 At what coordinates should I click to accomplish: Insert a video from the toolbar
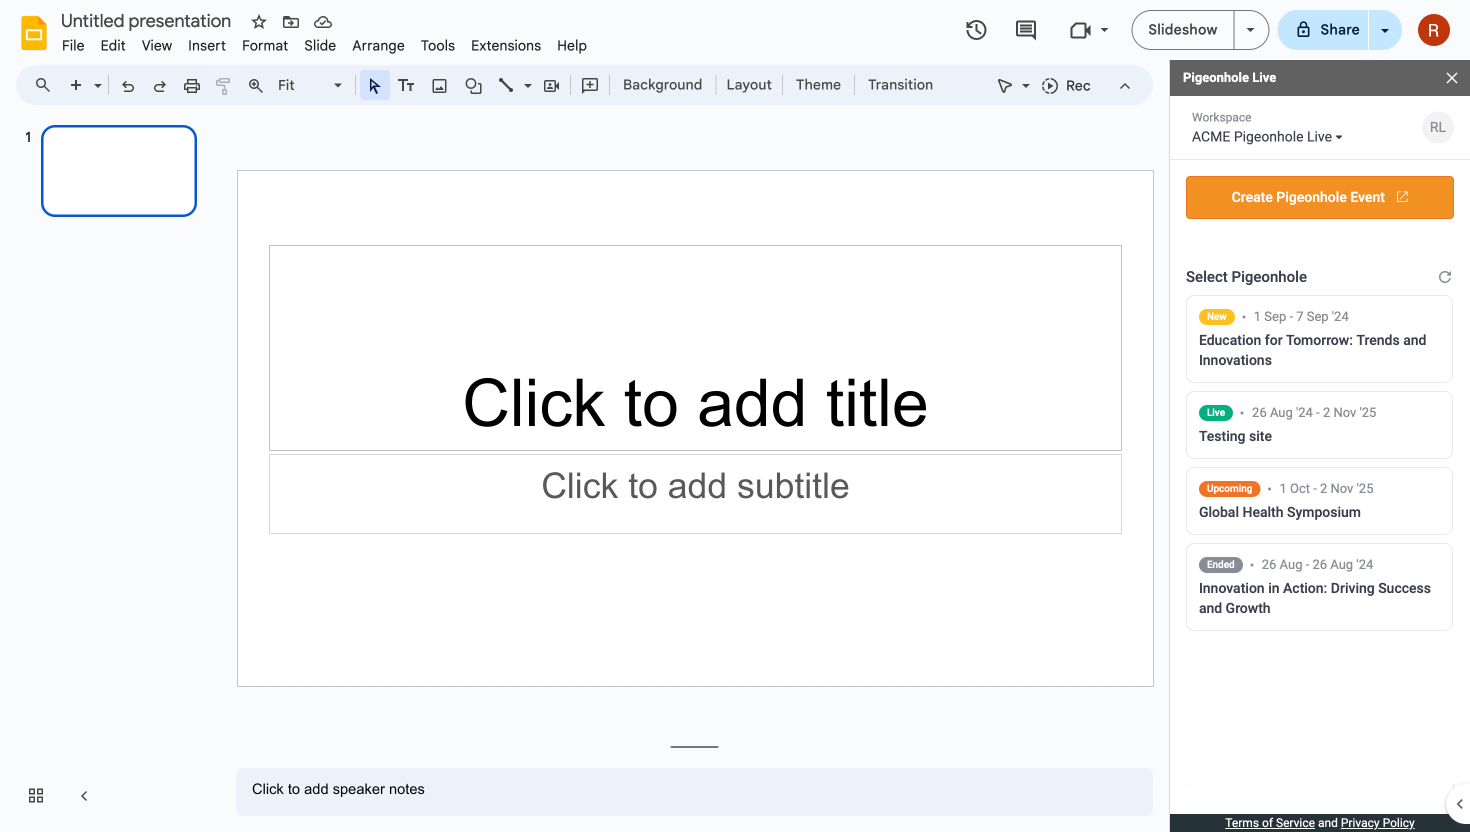551,86
